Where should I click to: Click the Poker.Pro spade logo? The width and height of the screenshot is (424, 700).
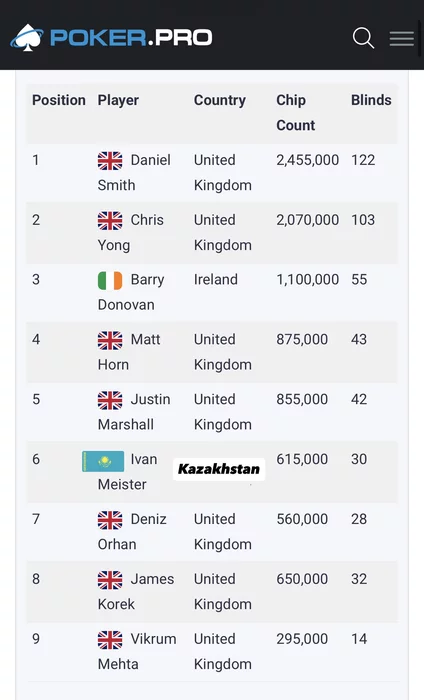[x=27, y=38]
